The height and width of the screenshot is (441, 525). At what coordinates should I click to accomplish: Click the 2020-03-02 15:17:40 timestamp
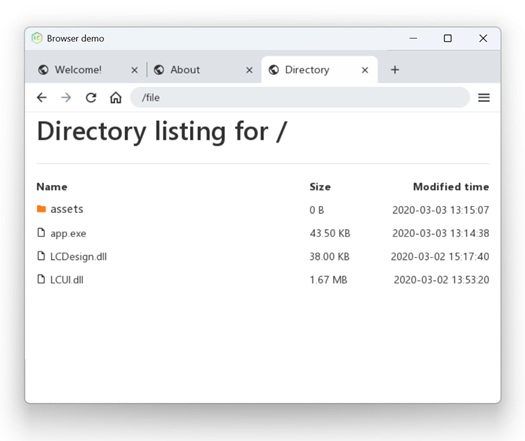pos(440,256)
